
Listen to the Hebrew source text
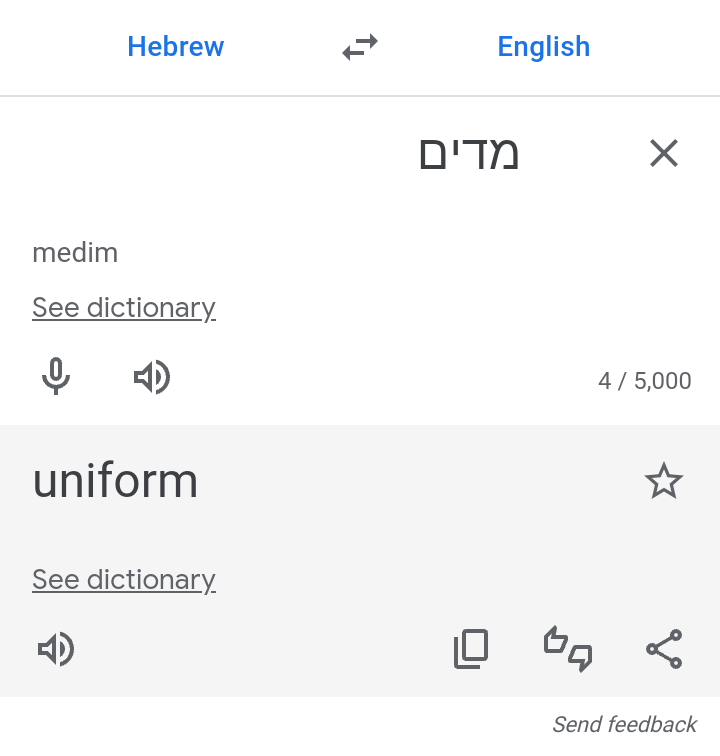point(152,377)
